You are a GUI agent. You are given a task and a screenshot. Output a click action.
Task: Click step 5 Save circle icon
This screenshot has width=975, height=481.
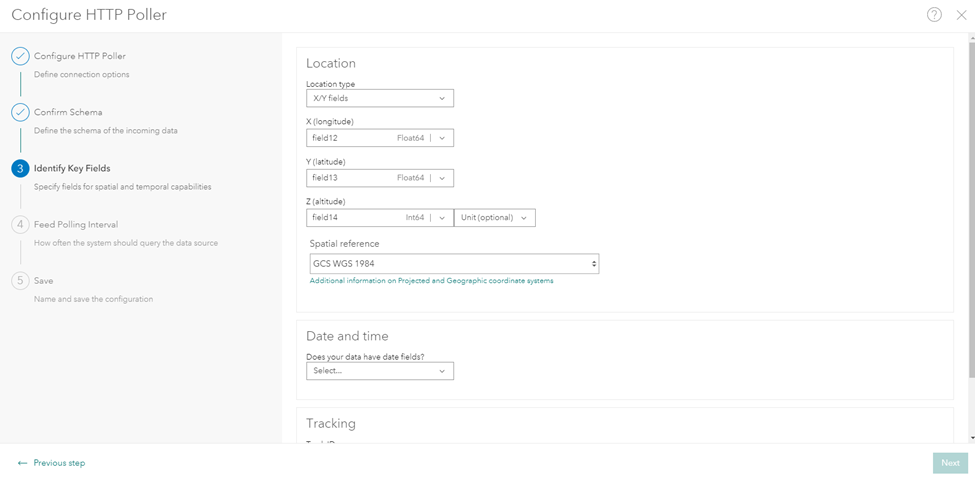20,280
